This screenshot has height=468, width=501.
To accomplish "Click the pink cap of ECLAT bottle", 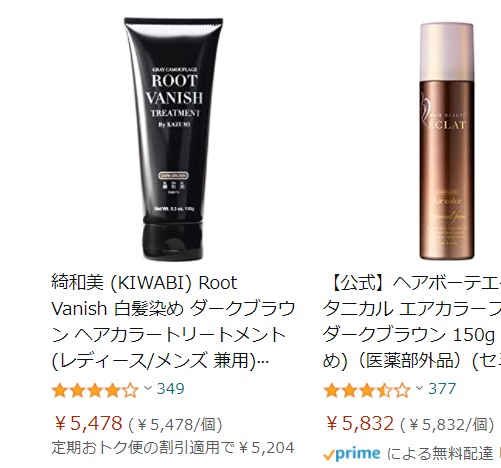I will pos(447,52).
